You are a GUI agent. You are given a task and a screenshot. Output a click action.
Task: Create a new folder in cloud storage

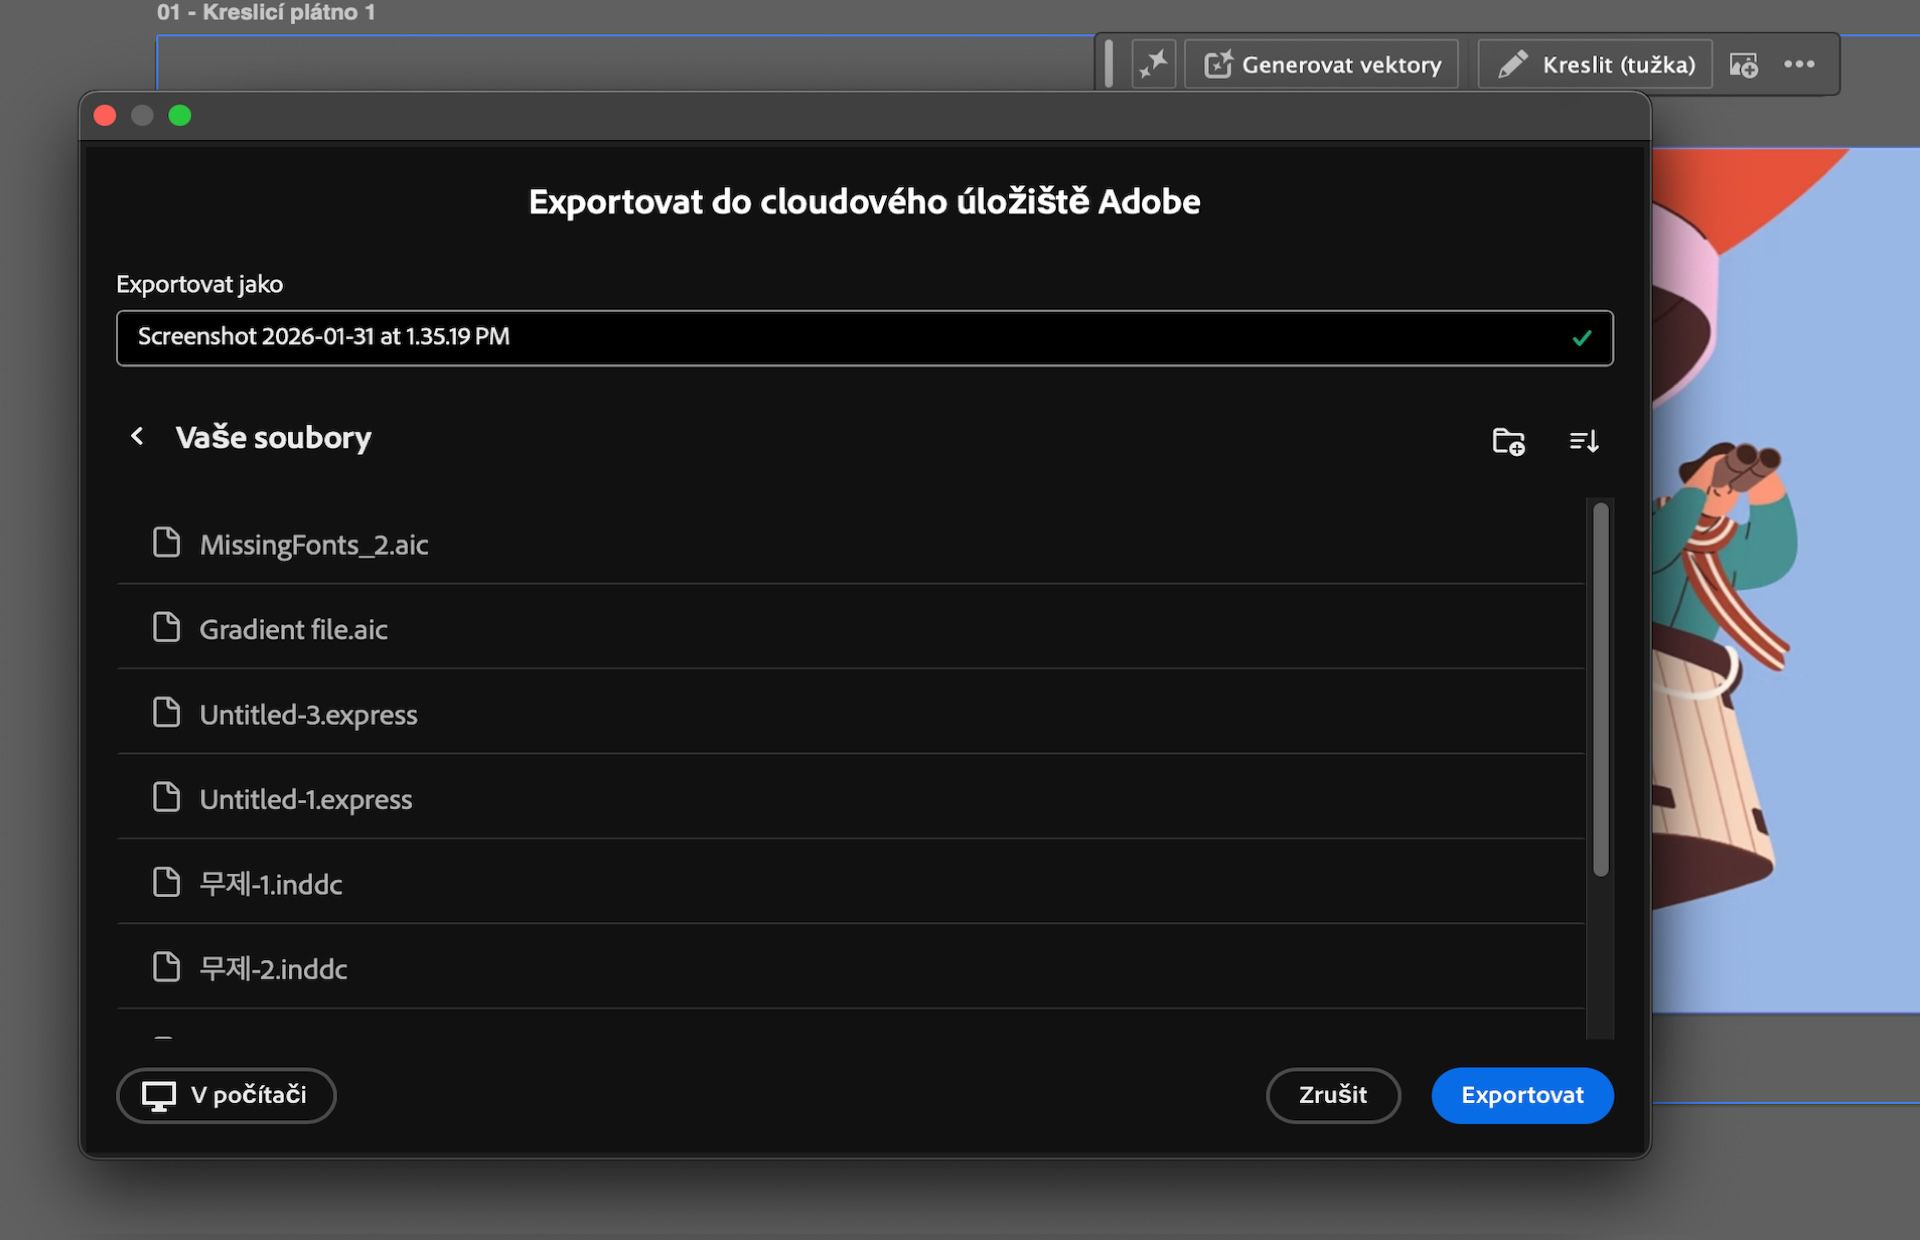(x=1508, y=440)
